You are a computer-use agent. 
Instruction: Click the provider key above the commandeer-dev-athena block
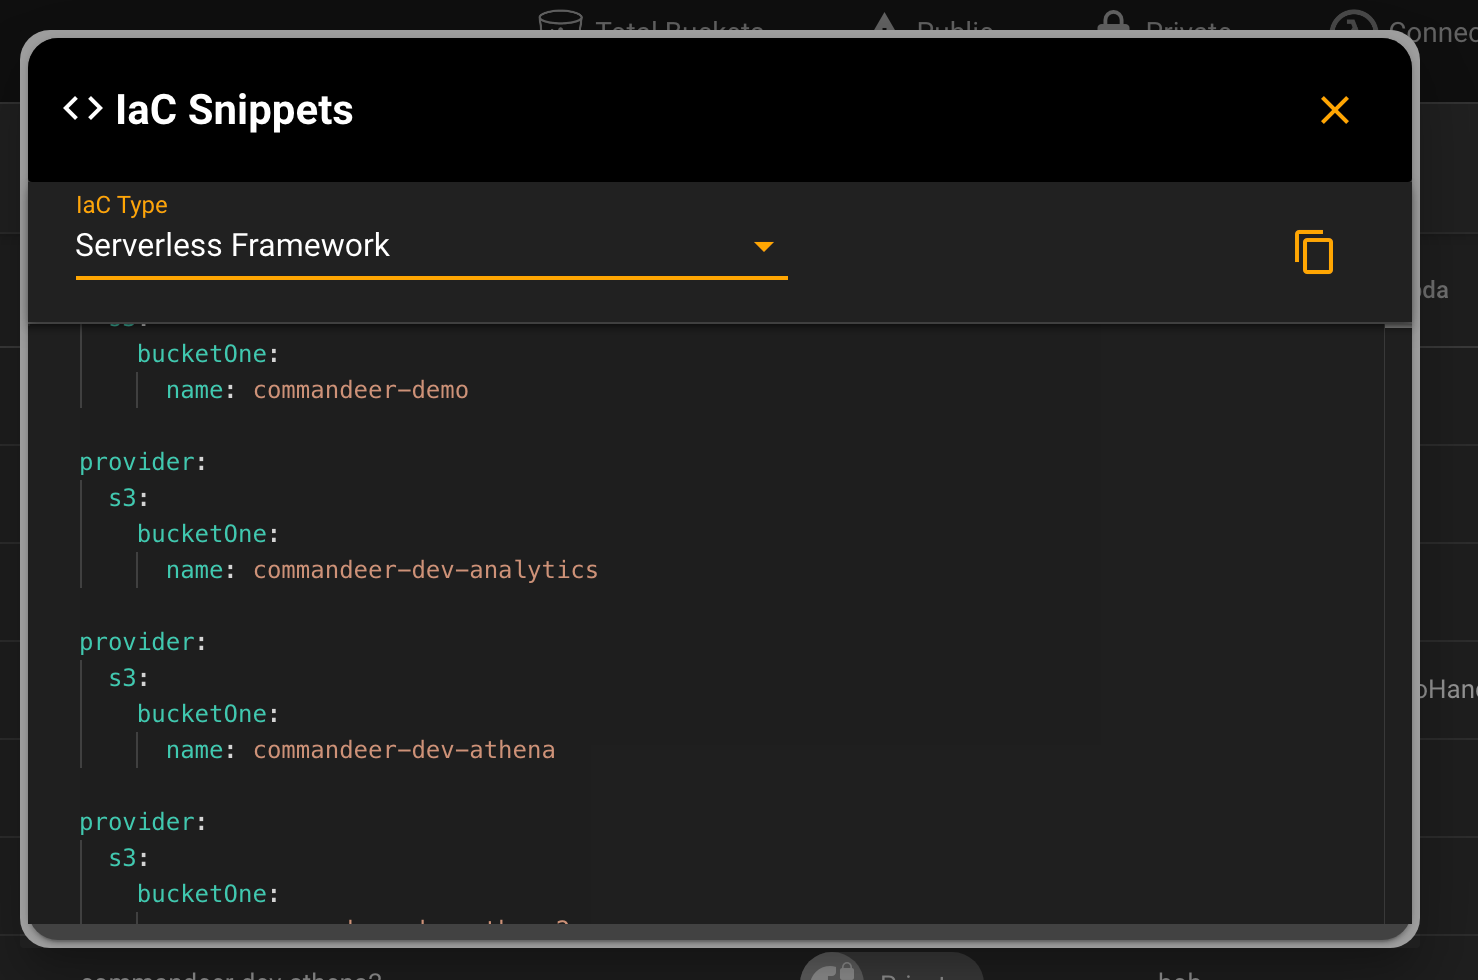(137, 642)
